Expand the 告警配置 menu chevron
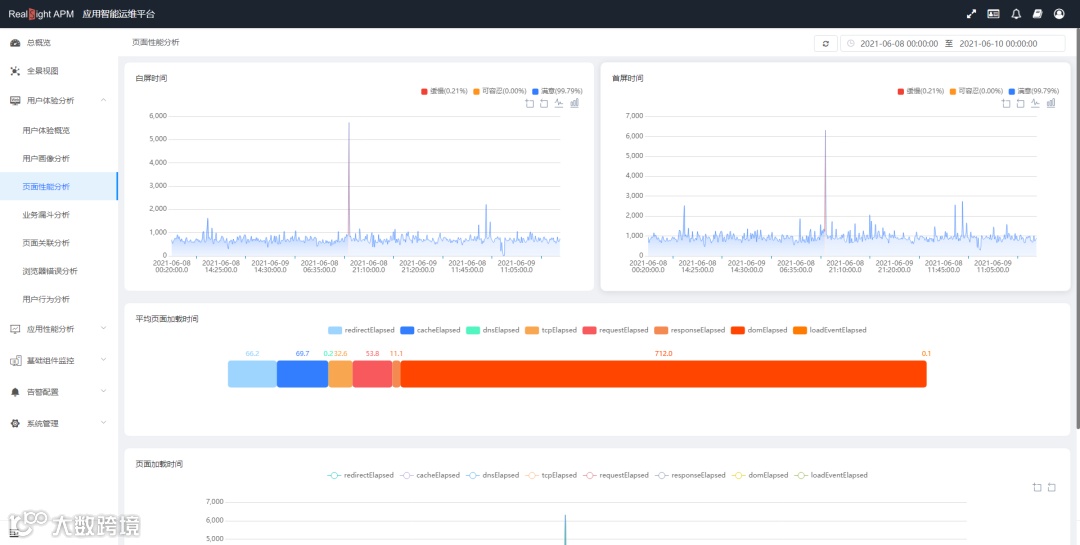 pyautogui.click(x=103, y=391)
